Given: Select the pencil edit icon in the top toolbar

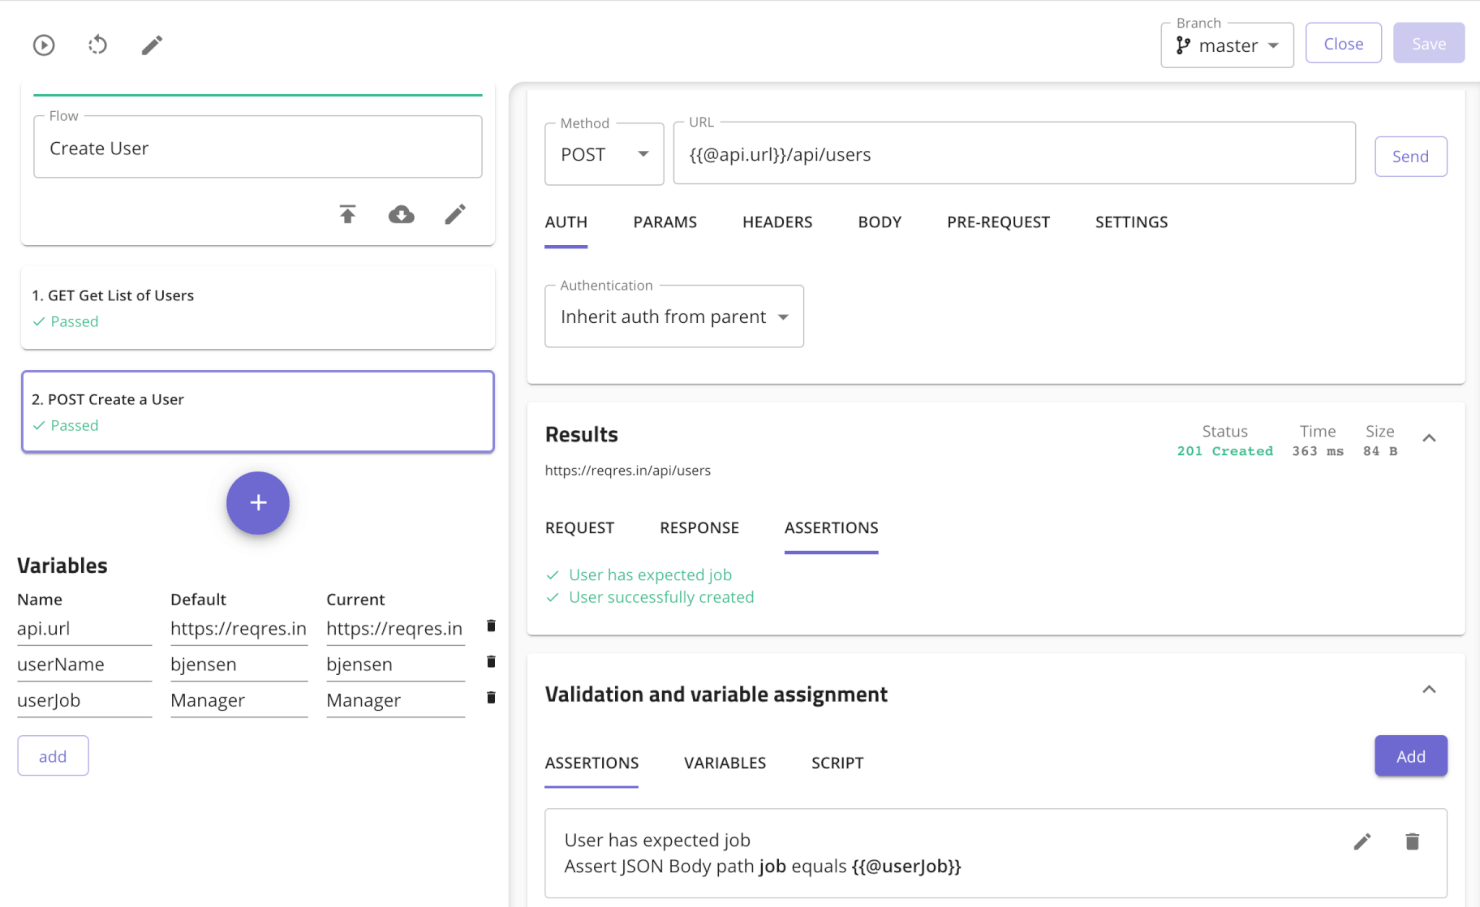Looking at the screenshot, I should [x=151, y=45].
